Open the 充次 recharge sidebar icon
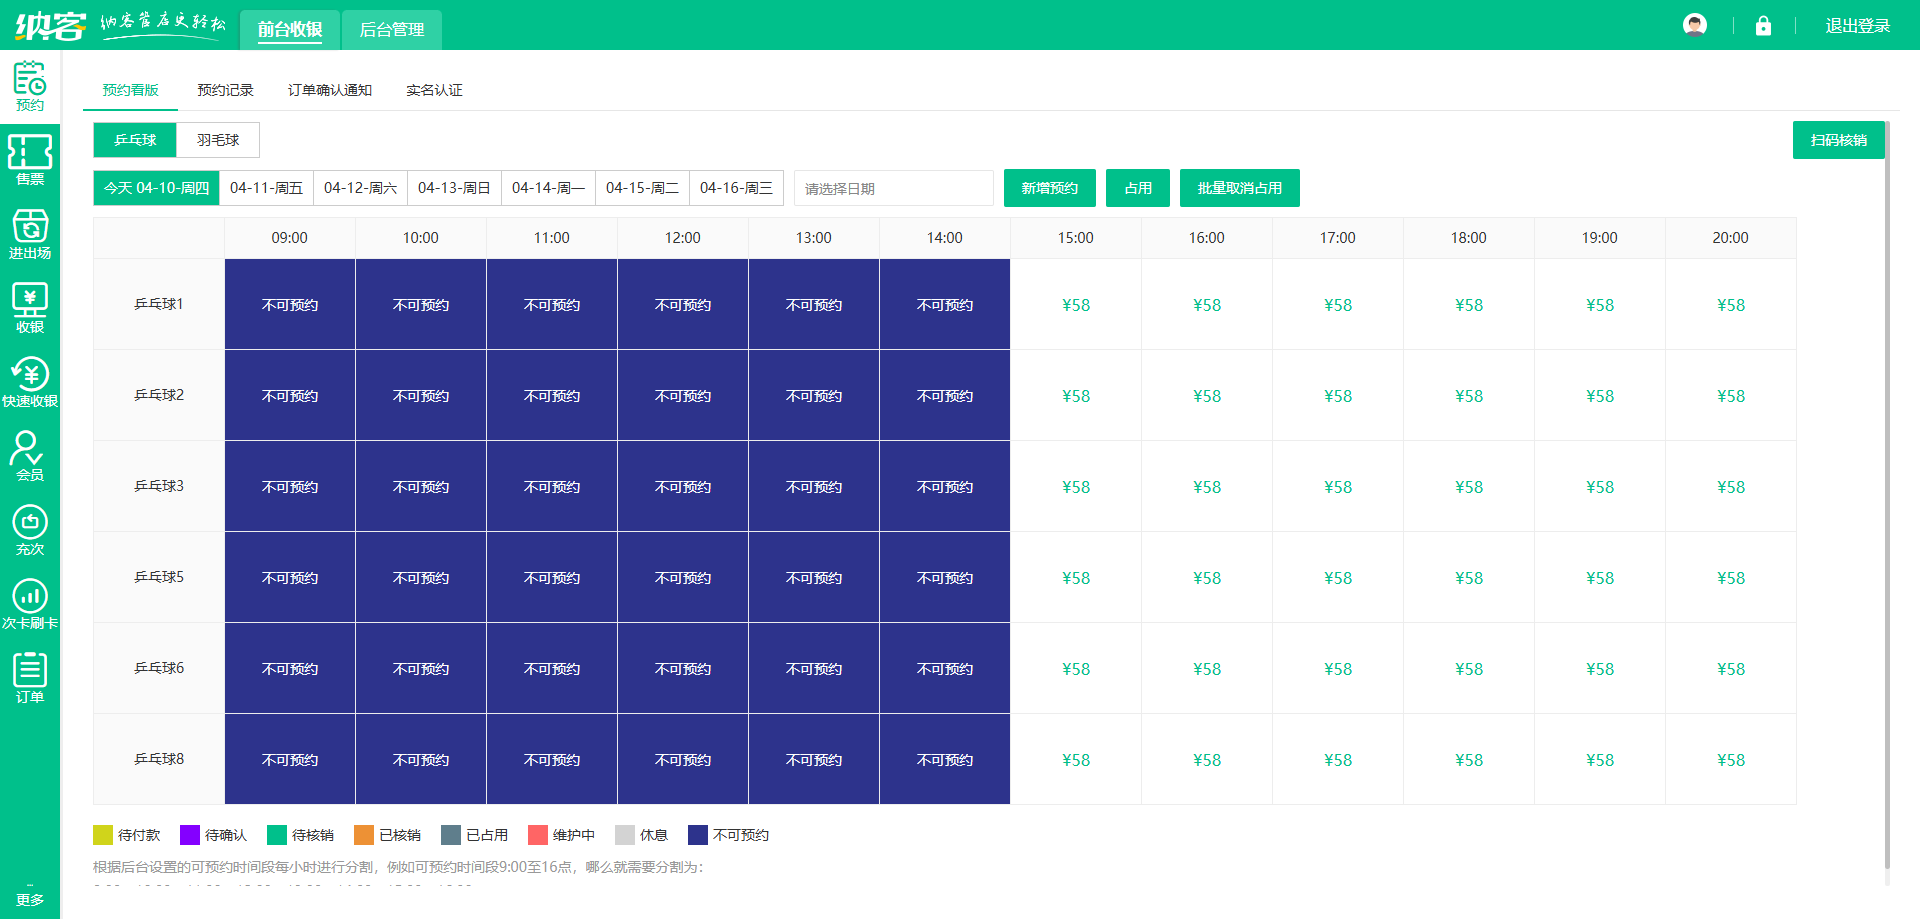The image size is (1920, 919). (30, 531)
